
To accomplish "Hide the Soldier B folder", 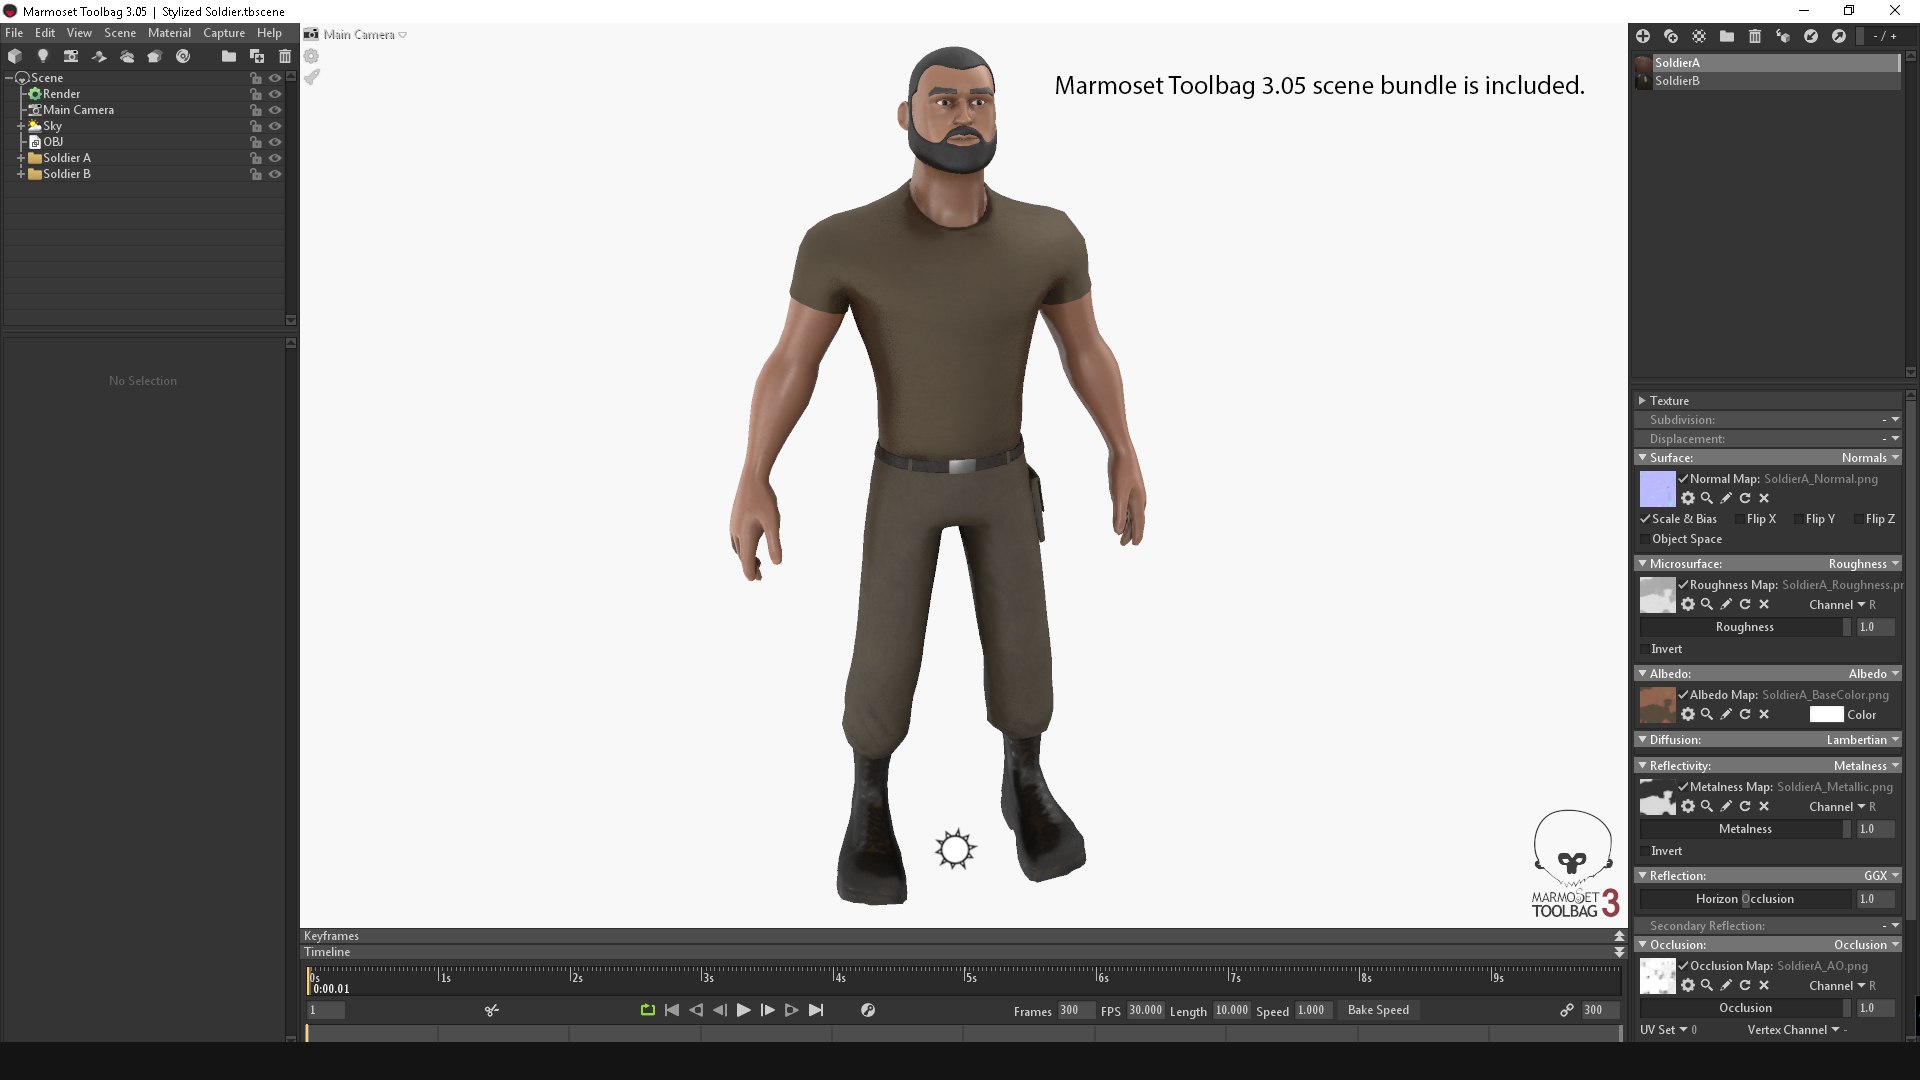I will coord(275,174).
